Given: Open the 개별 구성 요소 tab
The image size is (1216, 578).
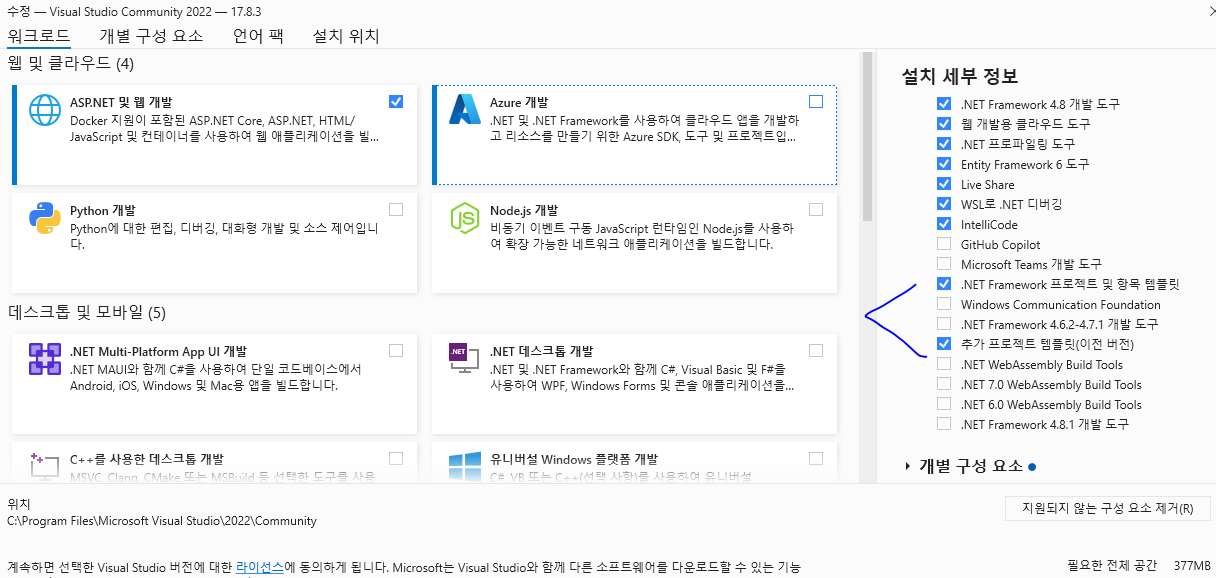Looking at the screenshot, I should coord(151,36).
